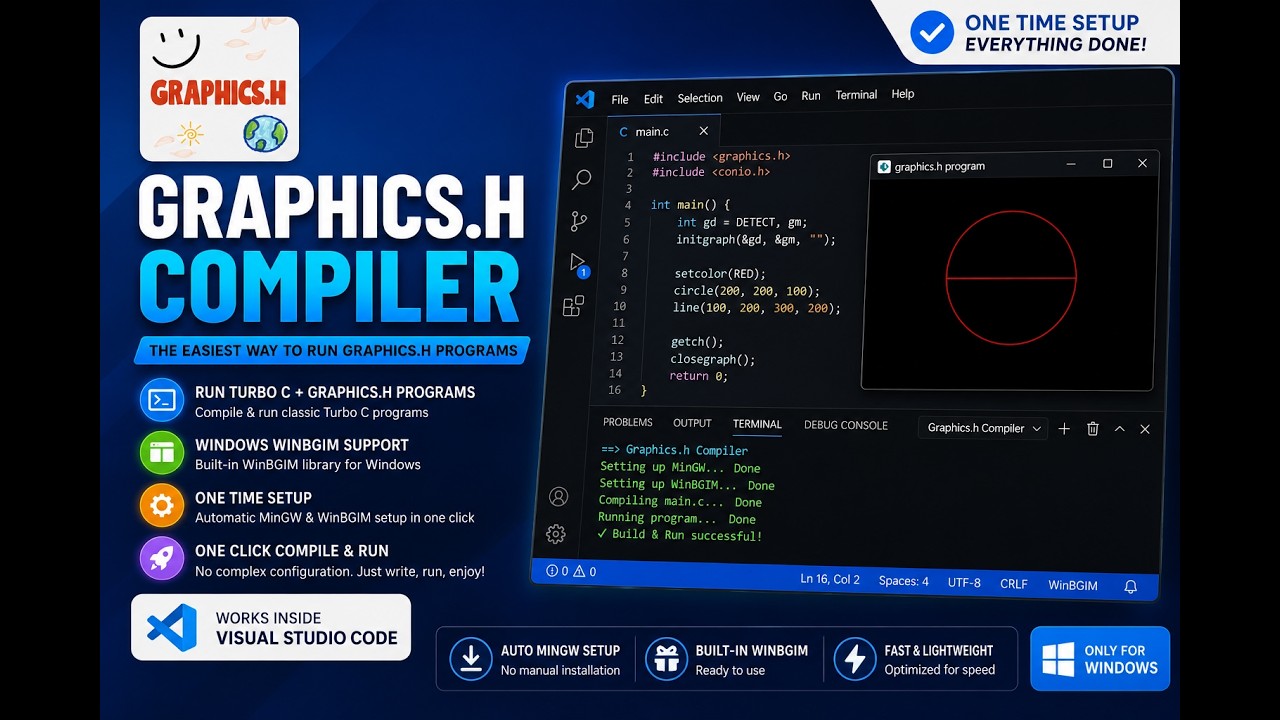Open the File menu
The width and height of the screenshot is (1280, 720).
click(620, 99)
